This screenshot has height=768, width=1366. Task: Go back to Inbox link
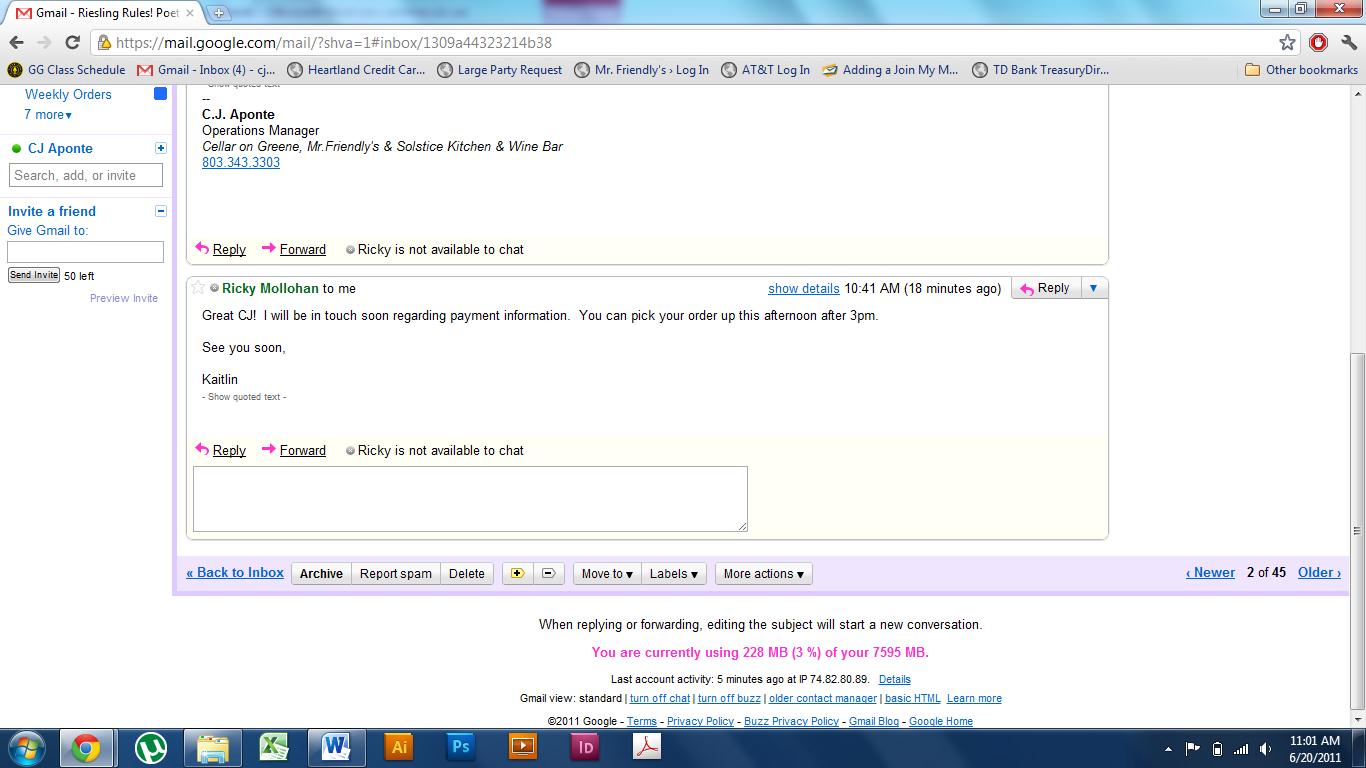pos(235,572)
